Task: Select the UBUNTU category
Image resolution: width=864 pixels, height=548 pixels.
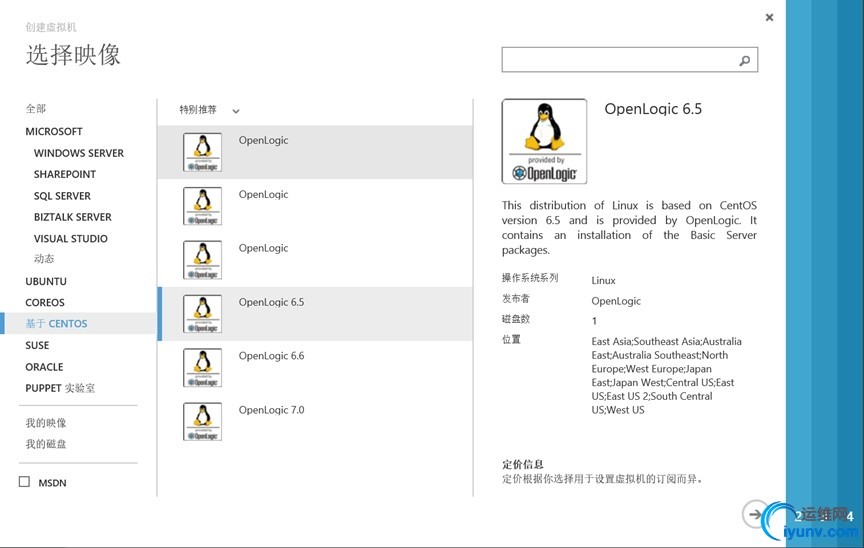Action: [x=46, y=281]
